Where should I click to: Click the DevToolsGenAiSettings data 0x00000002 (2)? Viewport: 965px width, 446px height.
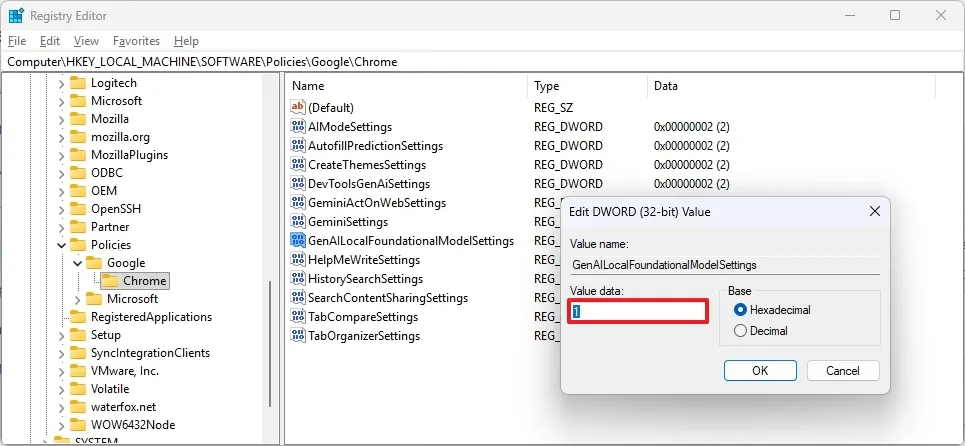click(692, 184)
